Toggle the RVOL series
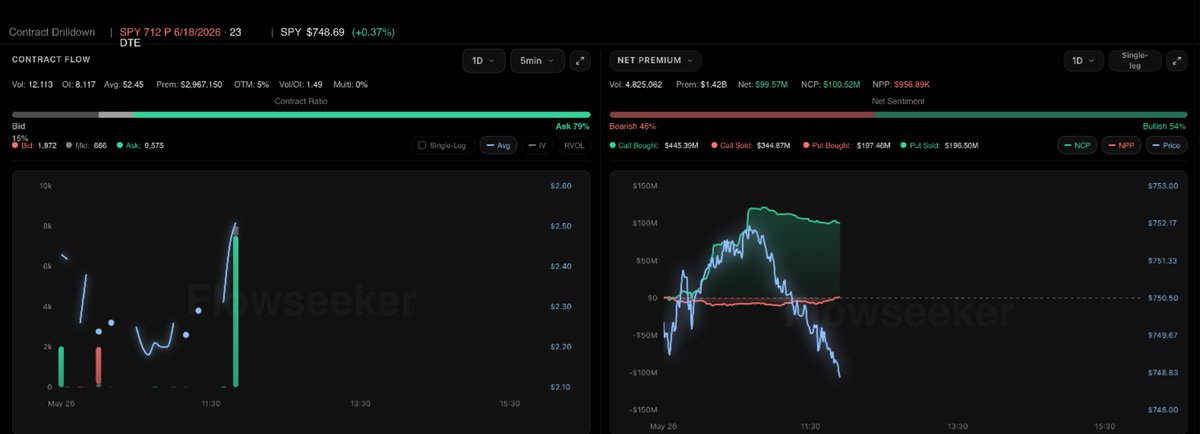Screen dimensions: 1200x434 tap(574, 145)
